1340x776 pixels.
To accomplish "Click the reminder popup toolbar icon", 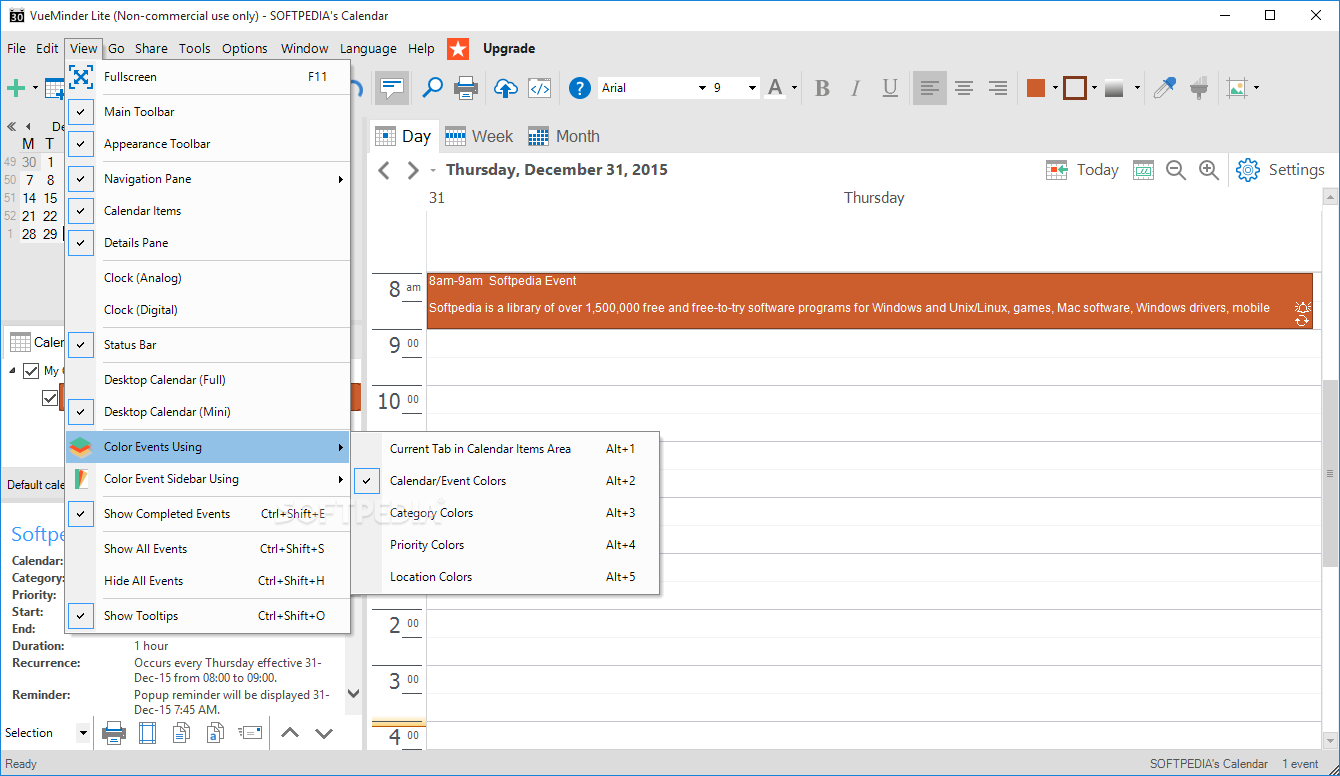I will point(392,88).
